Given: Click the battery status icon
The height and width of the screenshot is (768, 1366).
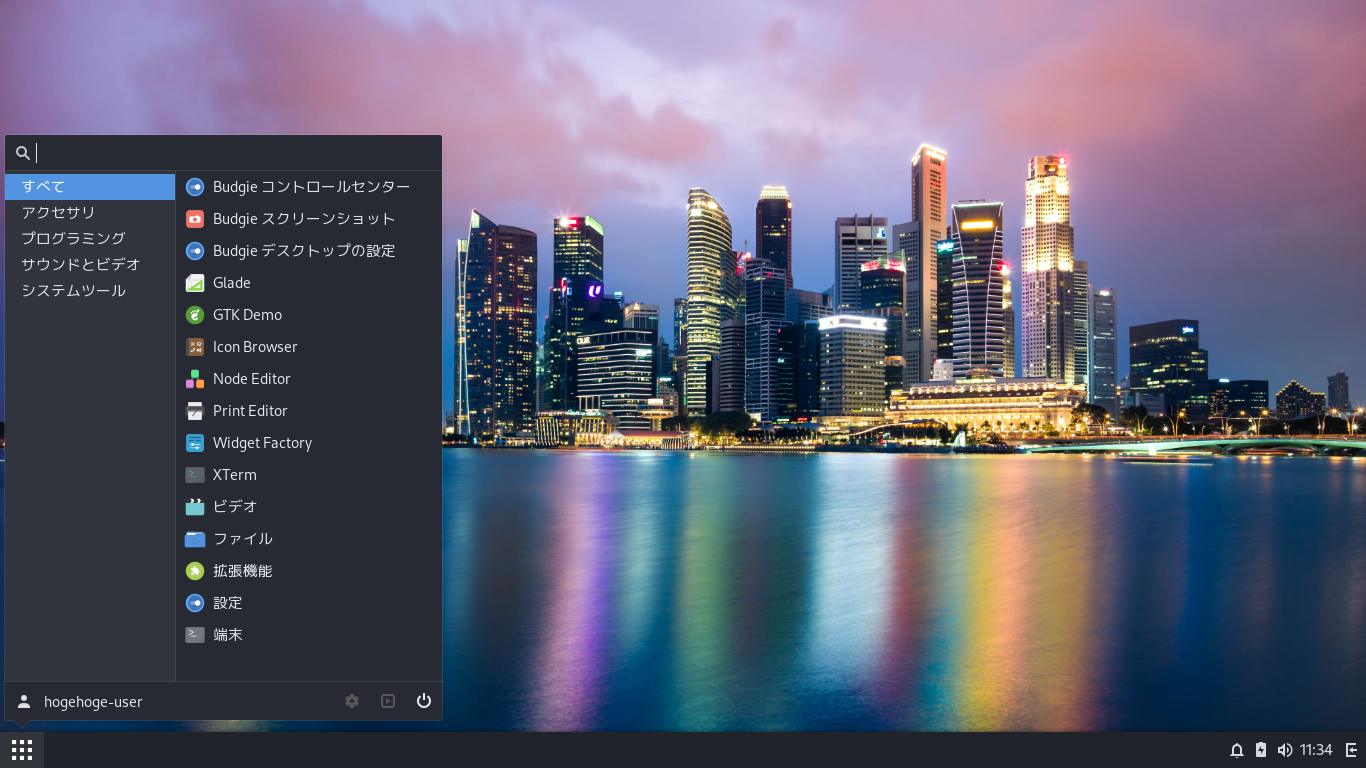Looking at the screenshot, I should click(x=1261, y=750).
